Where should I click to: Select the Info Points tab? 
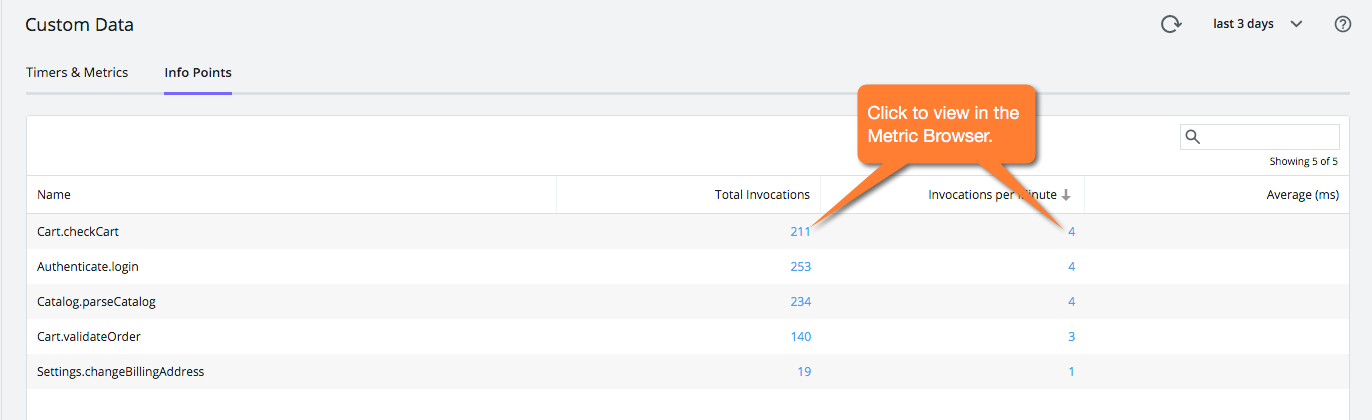198,72
